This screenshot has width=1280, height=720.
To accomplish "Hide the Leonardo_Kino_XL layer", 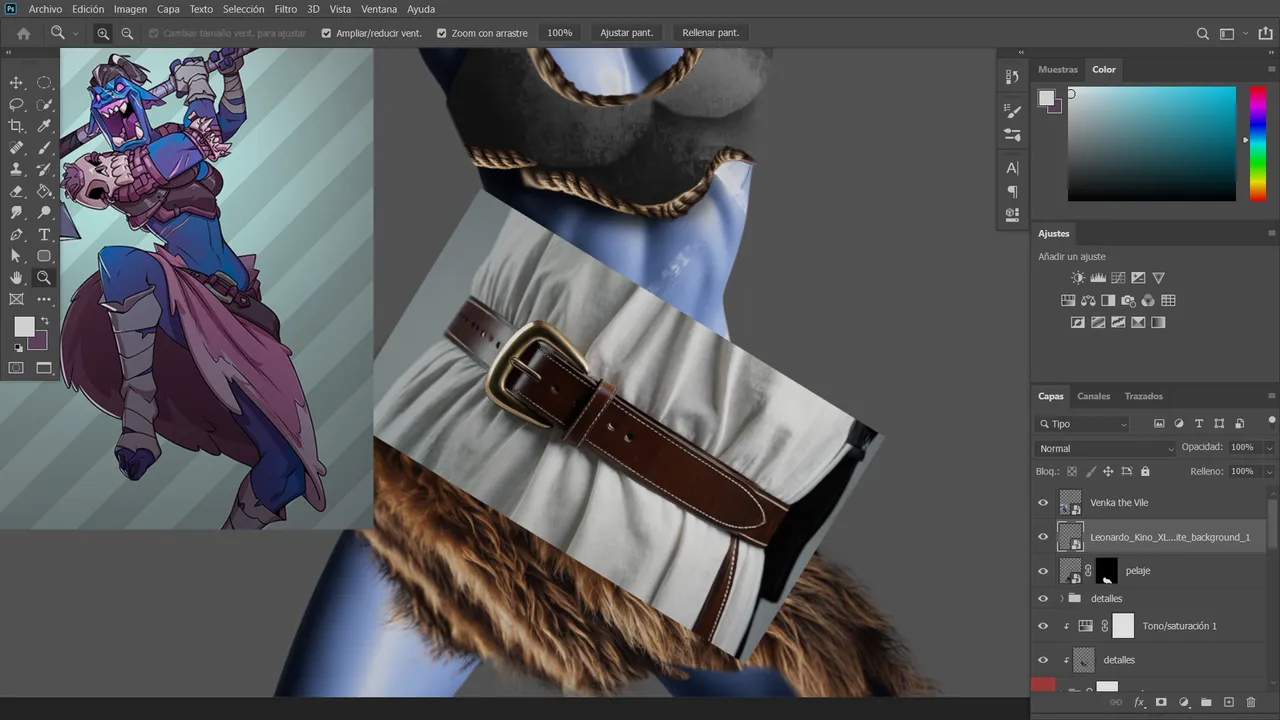I will click(x=1043, y=537).
